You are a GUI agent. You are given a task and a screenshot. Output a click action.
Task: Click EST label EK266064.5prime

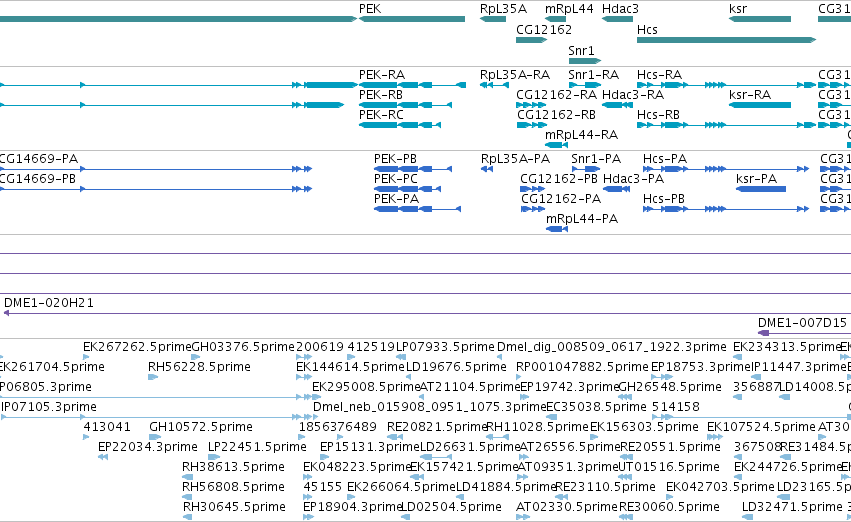pyautogui.click(x=401, y=487)
